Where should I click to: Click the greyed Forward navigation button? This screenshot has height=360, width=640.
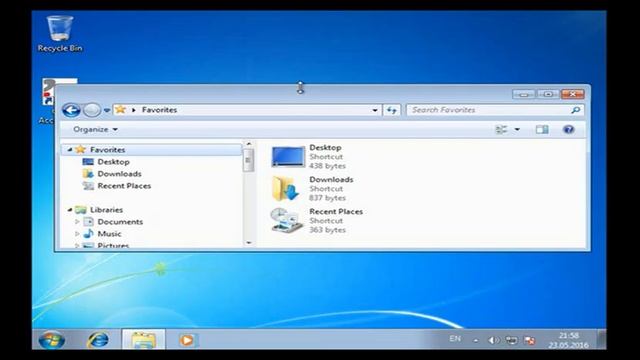coord(92,110)
